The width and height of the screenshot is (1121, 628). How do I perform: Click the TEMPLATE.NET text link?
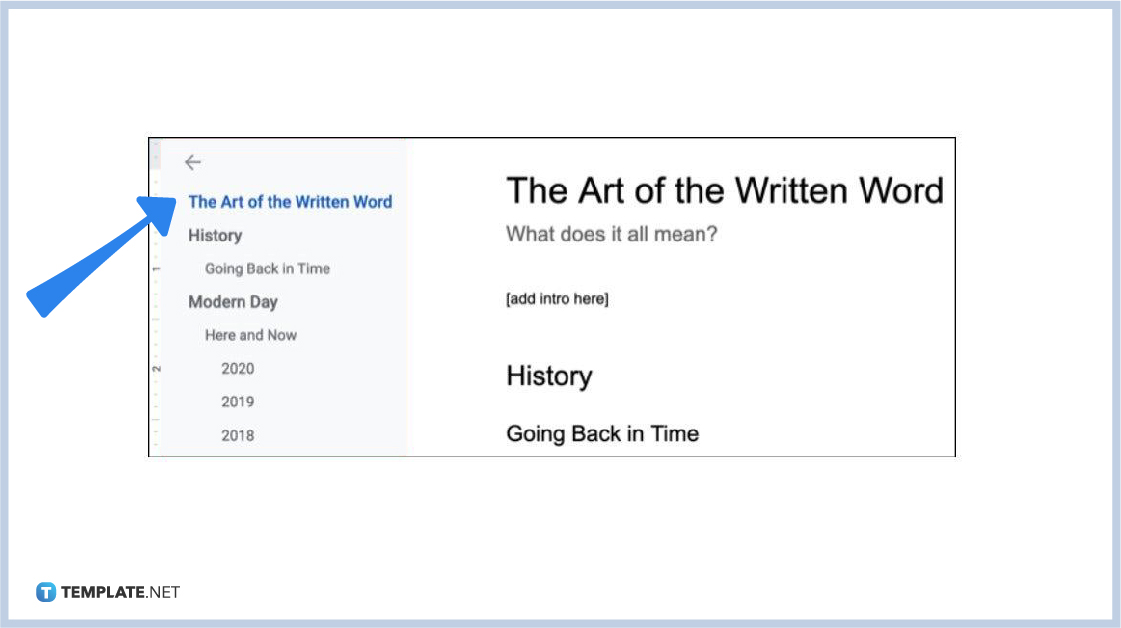(119, 591)
